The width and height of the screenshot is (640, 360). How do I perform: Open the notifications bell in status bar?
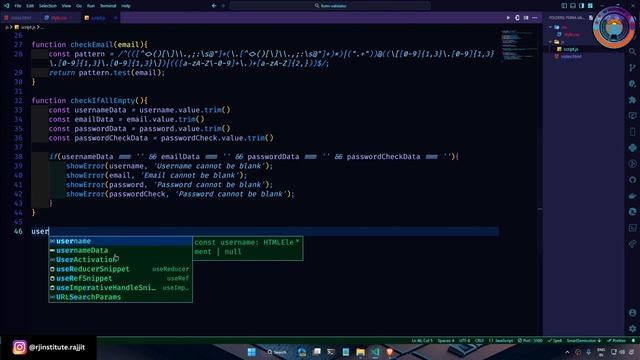(633, 340)
